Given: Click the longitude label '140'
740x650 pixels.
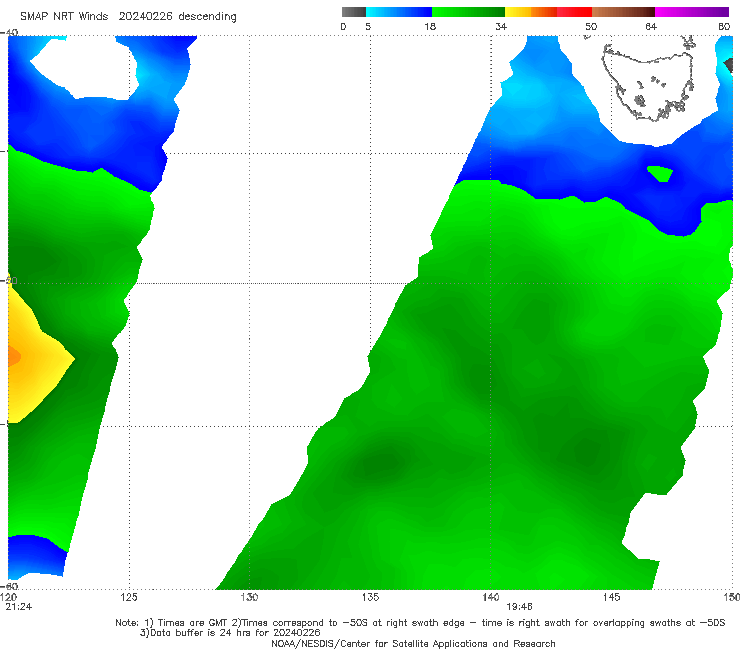Looking at the screenshot, I should point(491,598).
